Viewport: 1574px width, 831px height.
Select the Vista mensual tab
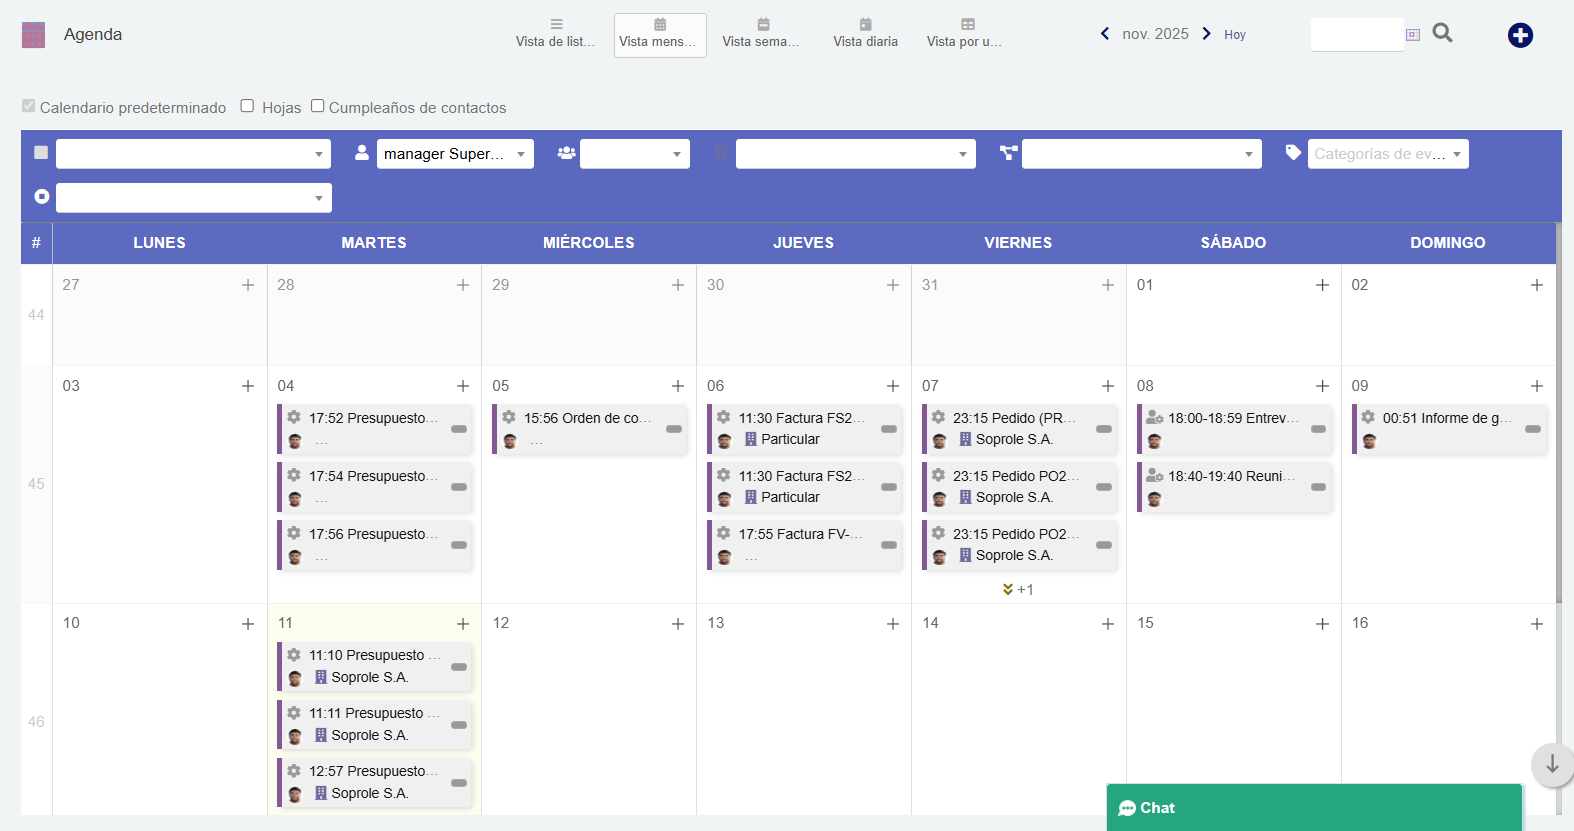point(660,34)
